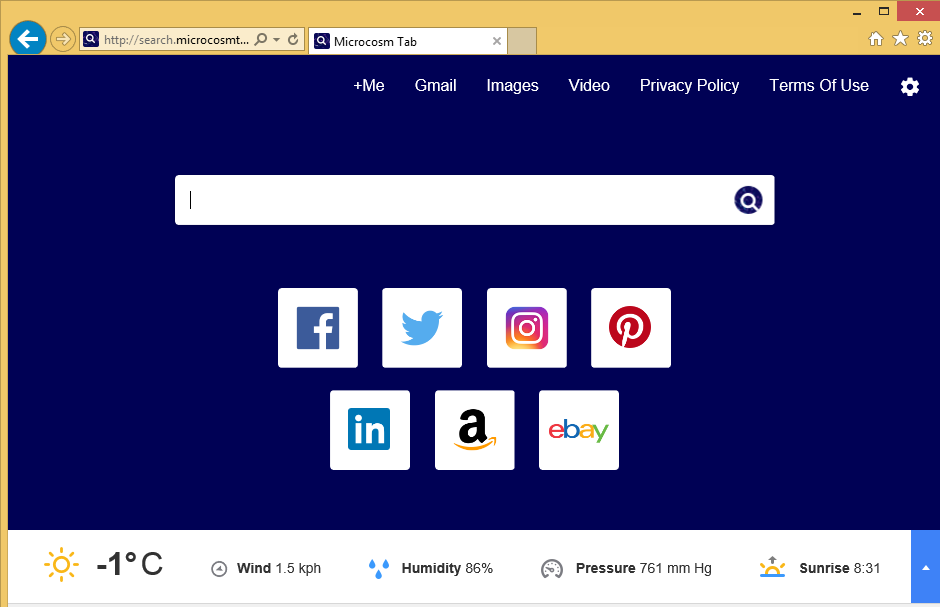Expand the address bar dropdown arrow
Viewport: 940px width, 607px height.
point(276,40)
